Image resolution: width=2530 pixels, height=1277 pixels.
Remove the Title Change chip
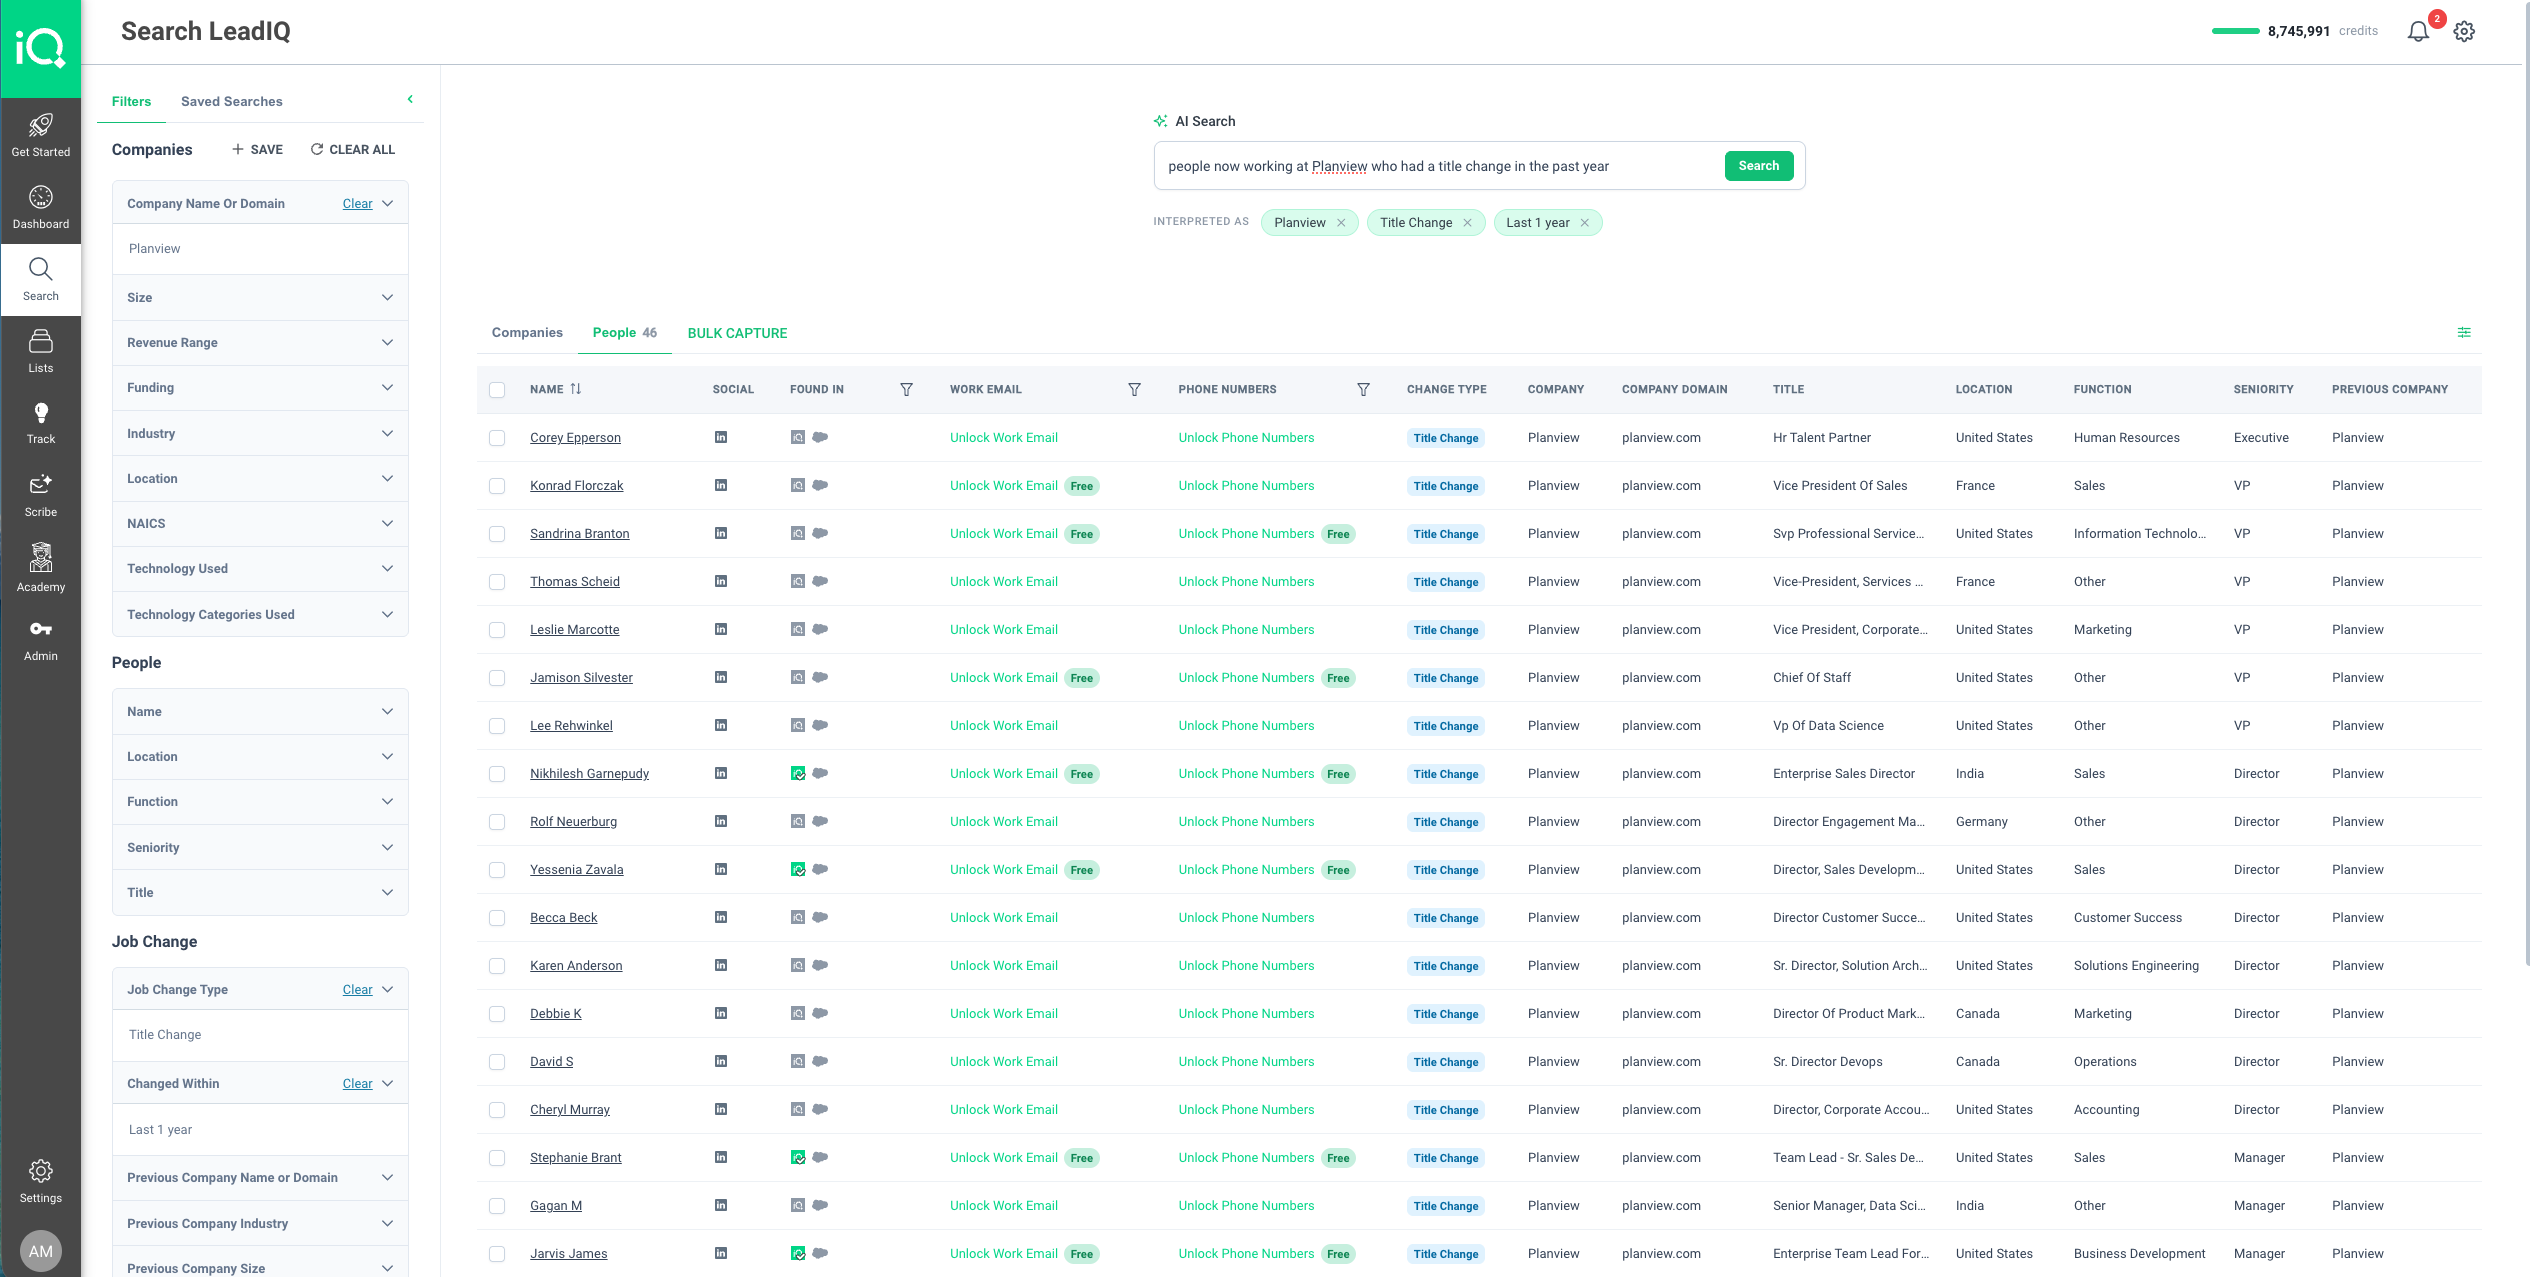coord(1467,223)
